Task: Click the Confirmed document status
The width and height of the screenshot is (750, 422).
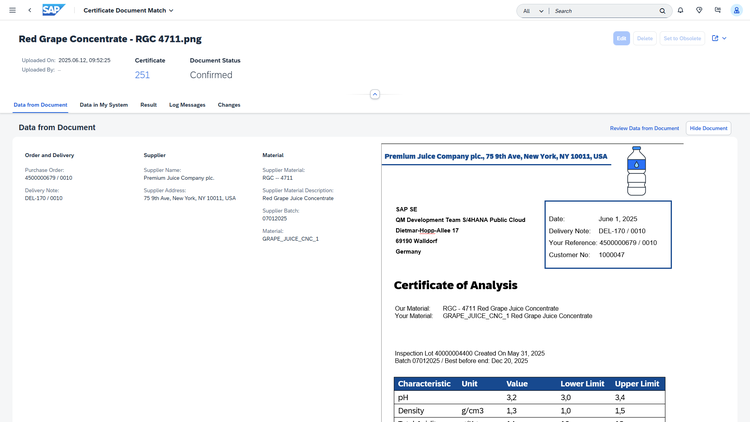Action: click(211, 75)
